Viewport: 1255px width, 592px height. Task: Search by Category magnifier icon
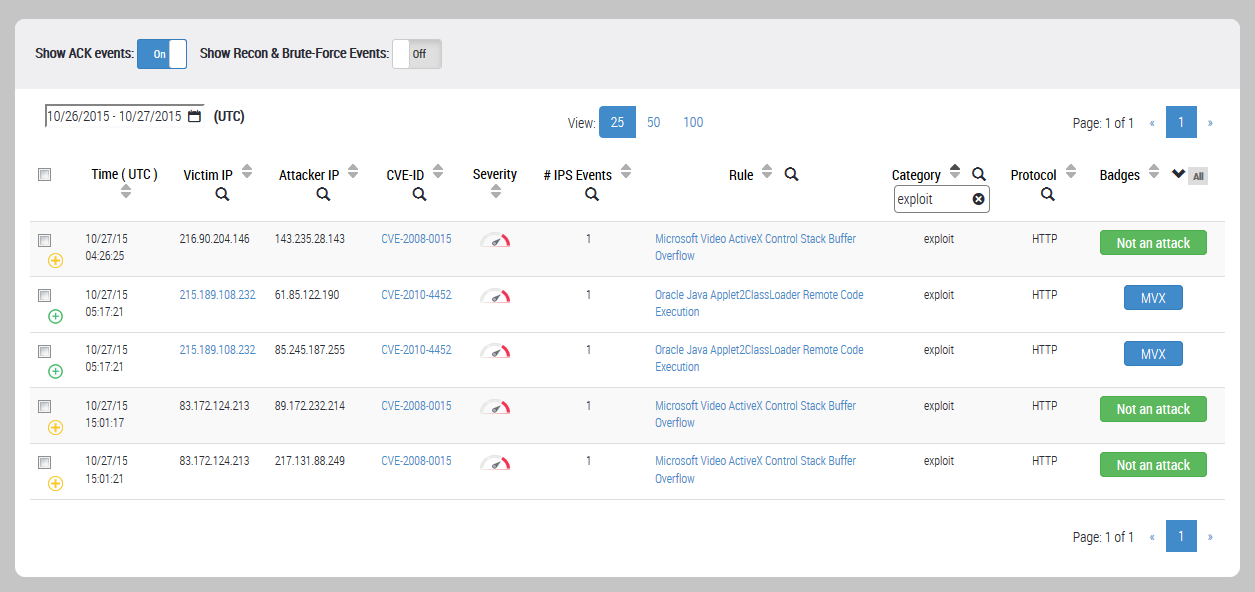979,174
